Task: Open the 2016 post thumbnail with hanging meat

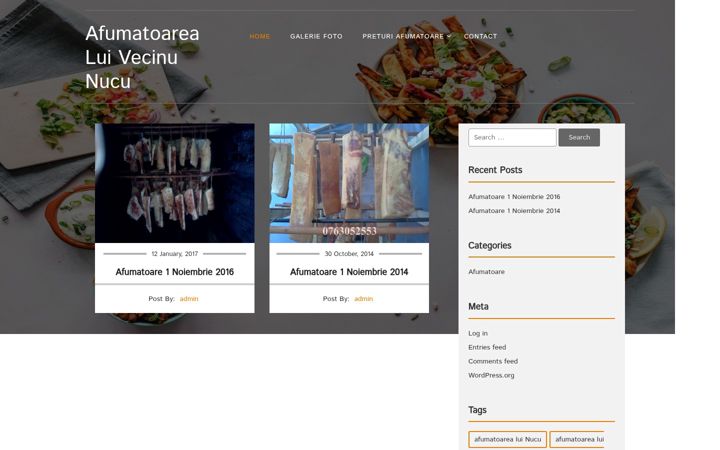Action: 174,183
